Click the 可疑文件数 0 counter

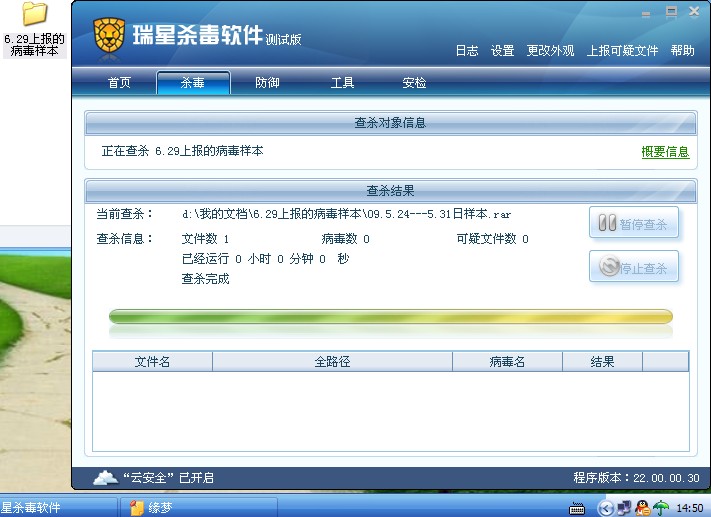[492, 239]
